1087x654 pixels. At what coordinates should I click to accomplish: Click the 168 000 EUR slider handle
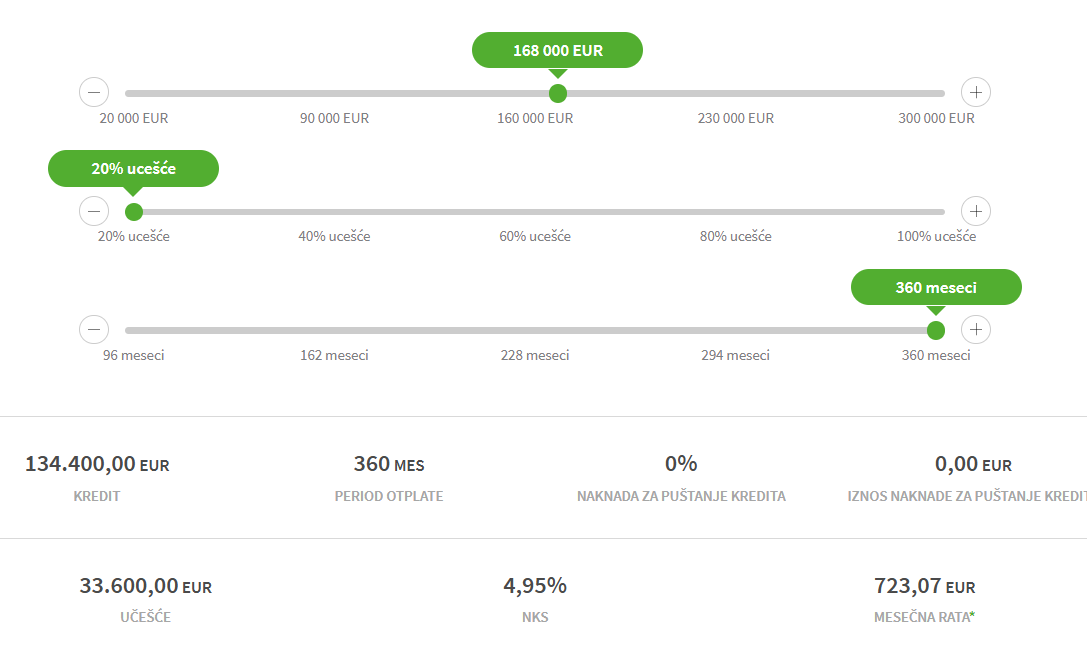558,93
